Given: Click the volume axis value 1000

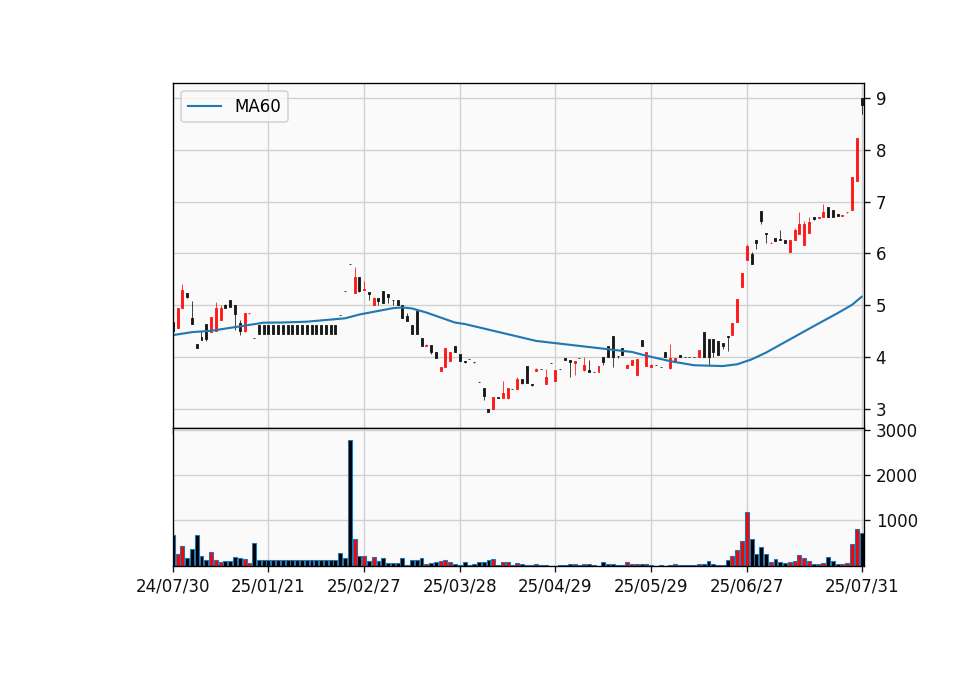Looking at the screenshot, I should (896, 521).
